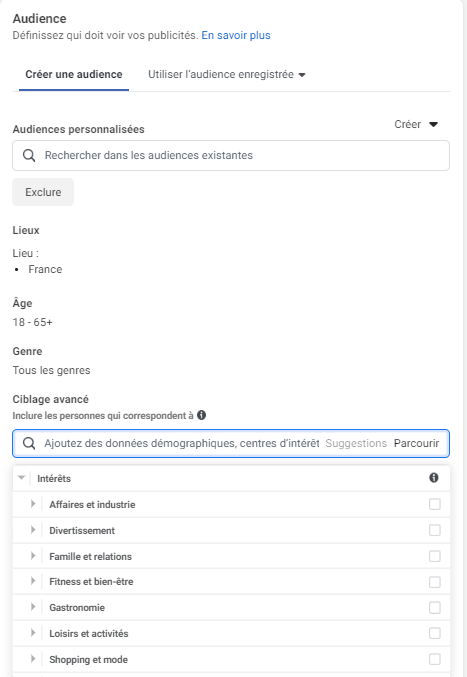Expand Fitness et bien-être subcategories
The image size is (467, 677).
[33, 581]
